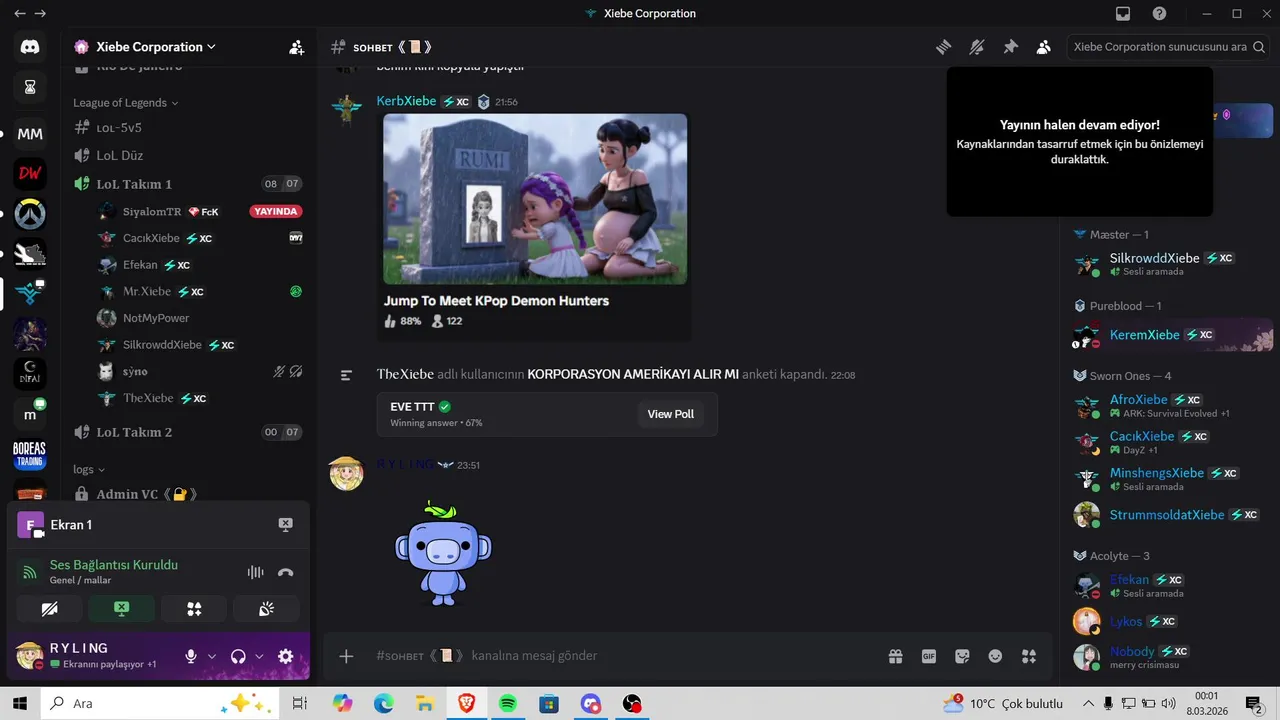1280x720 pixels.
Task: Invite members to Xiebe Corporation server
Action: (296, 47)
